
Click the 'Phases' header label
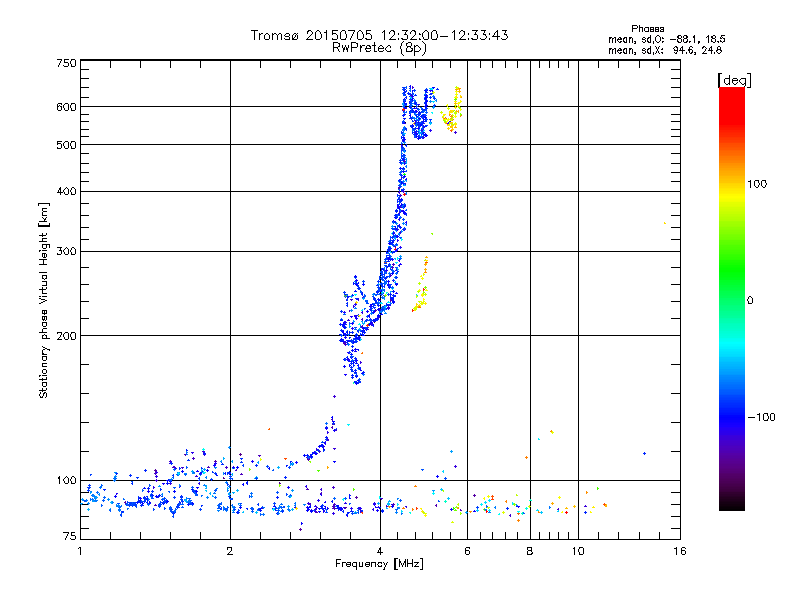coord(647,29)
